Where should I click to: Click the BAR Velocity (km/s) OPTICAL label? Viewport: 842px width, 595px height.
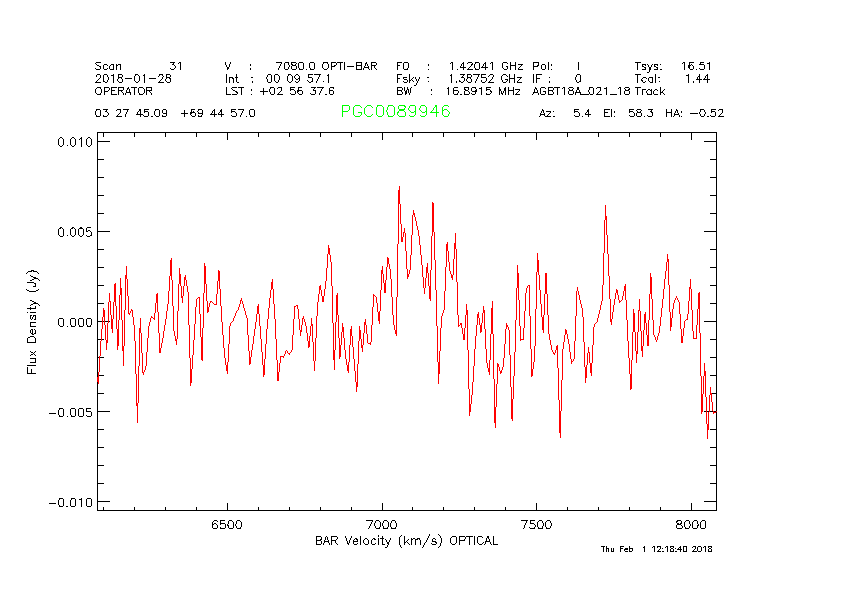pos(405,540)
